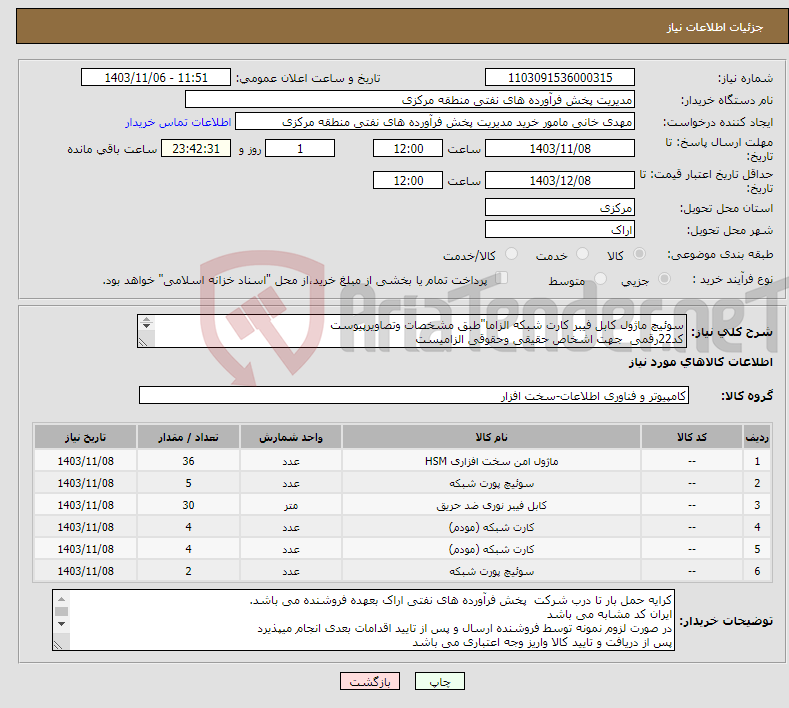789x708 pixels.
Task: Click the page header جزئیات اطلاعات نیاز
Action: (x=715, y=27)
